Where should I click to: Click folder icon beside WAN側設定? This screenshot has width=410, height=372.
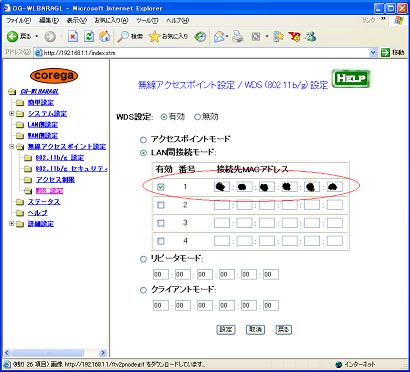[x=20, y=136]
